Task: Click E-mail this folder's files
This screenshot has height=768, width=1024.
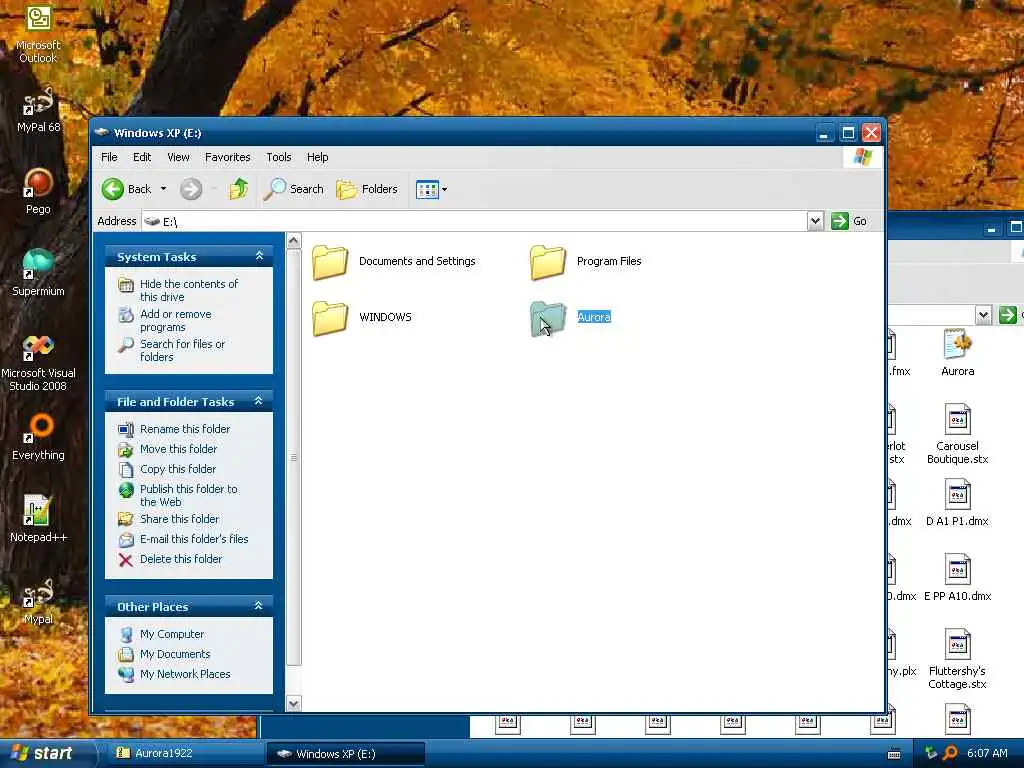Action: point(194,539)
